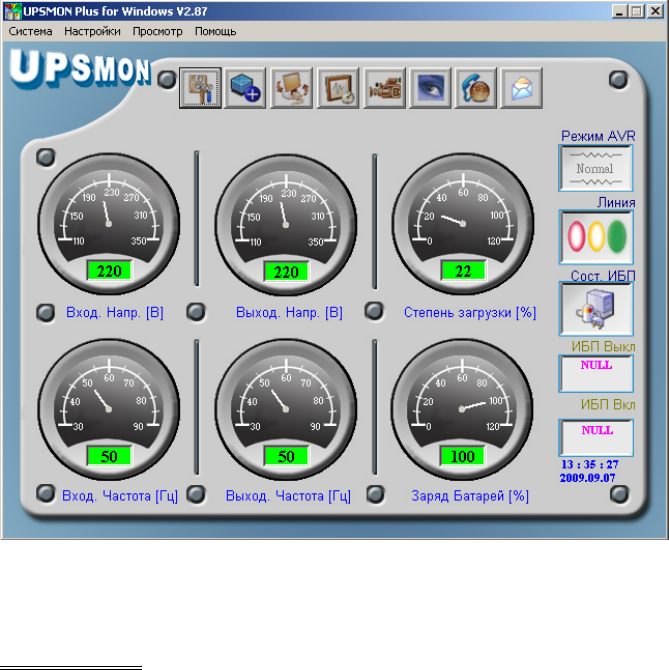
Task: Open the Настройки menu
Action: point(92,31)
